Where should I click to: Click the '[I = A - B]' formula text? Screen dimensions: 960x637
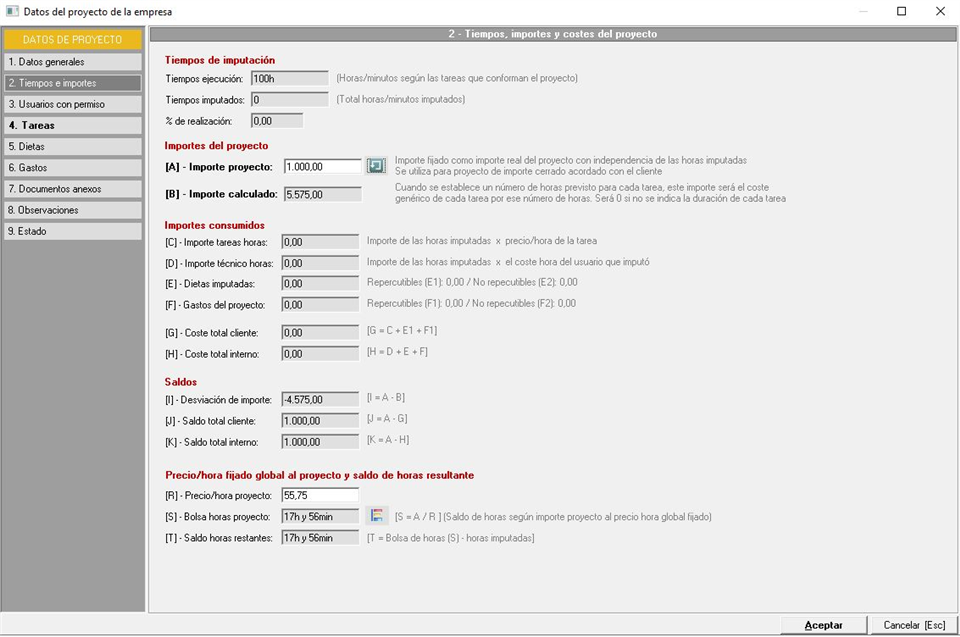pyautogui.click(x=386, y=398)
